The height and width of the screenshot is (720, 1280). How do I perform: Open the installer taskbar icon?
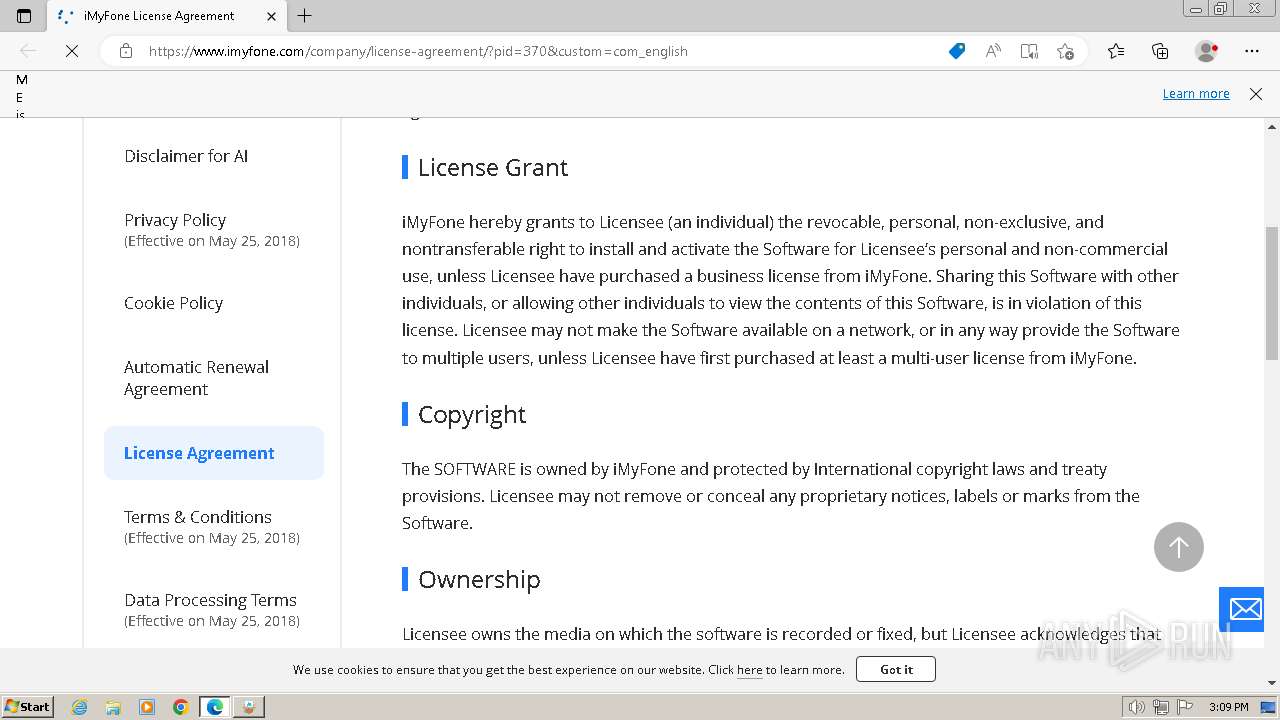pos(249,707)
